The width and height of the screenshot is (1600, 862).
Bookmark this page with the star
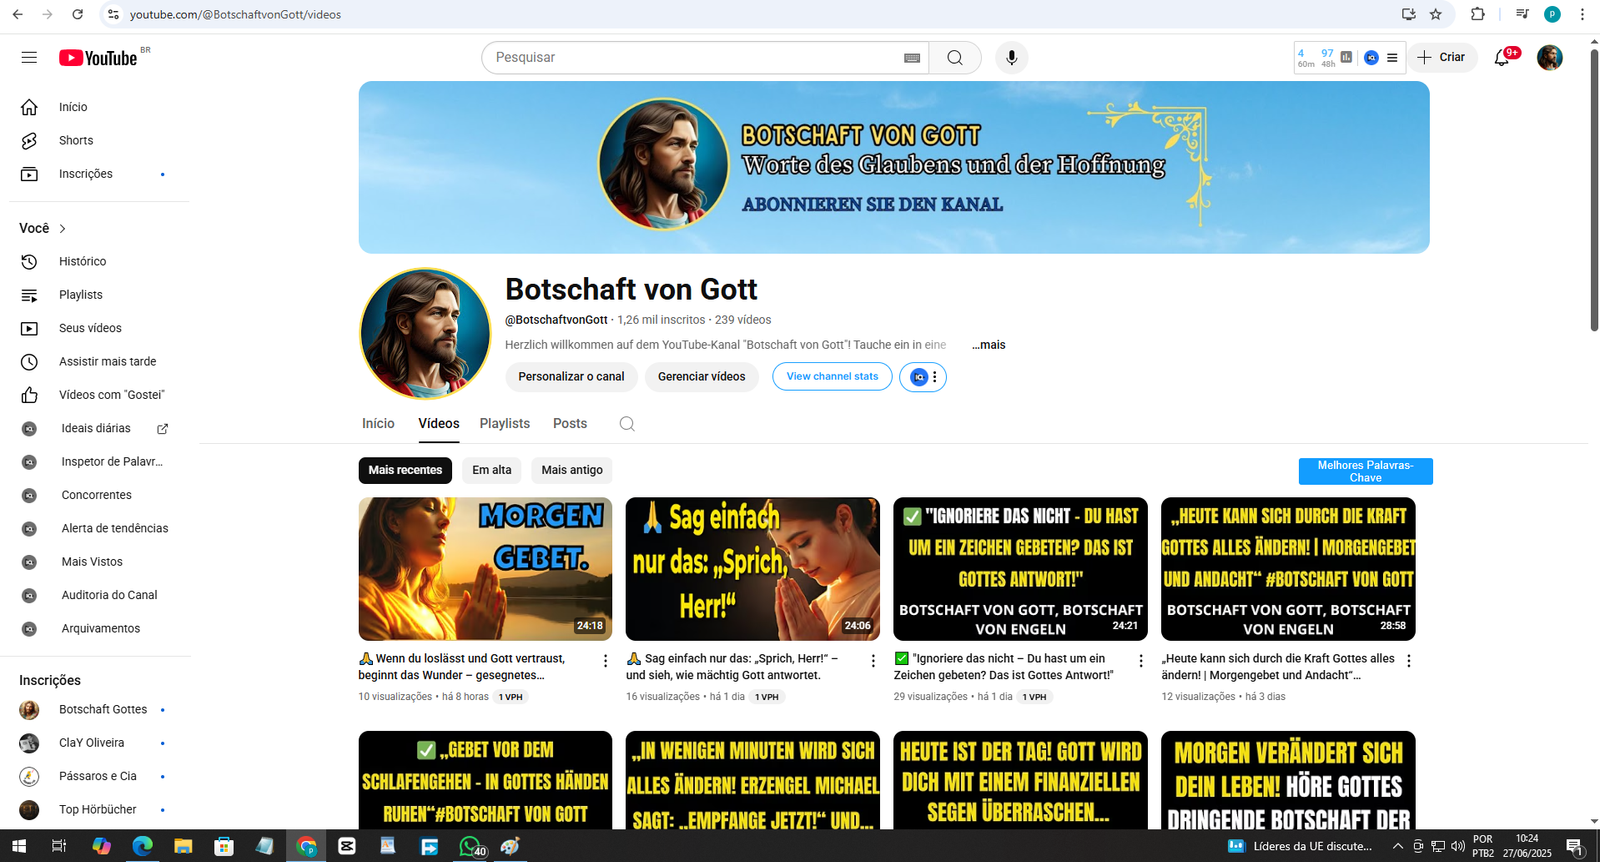point(1436,14)
